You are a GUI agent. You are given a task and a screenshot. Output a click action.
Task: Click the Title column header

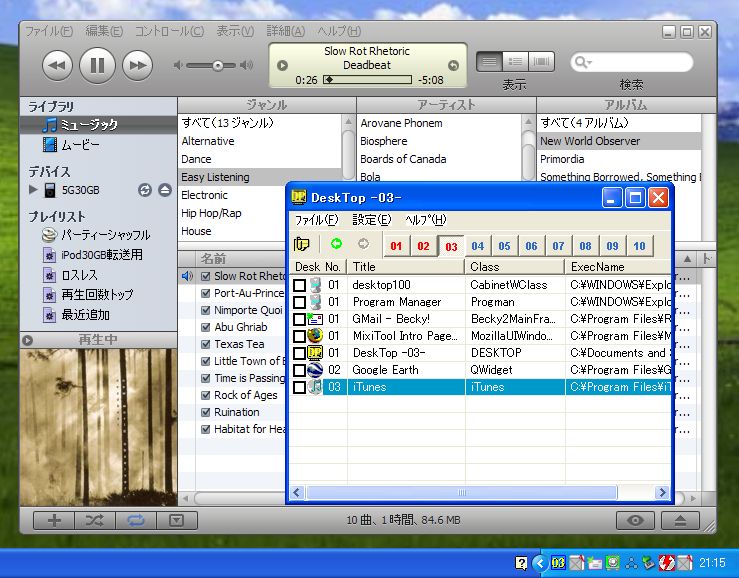(x=406, y=267)
